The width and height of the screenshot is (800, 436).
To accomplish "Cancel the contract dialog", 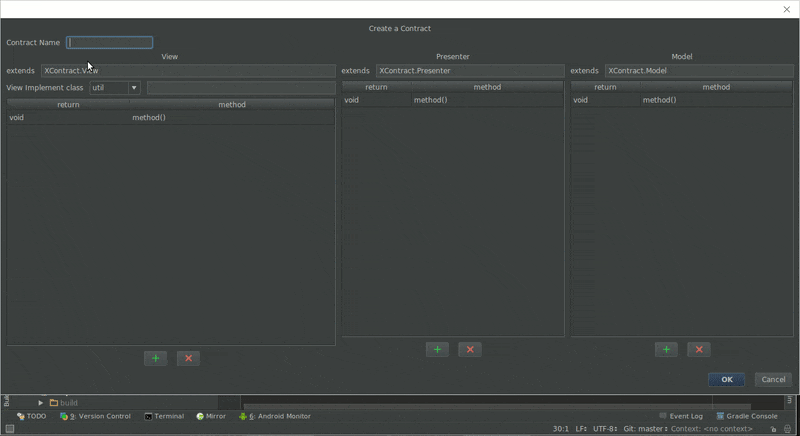I will tap(773, 379).
